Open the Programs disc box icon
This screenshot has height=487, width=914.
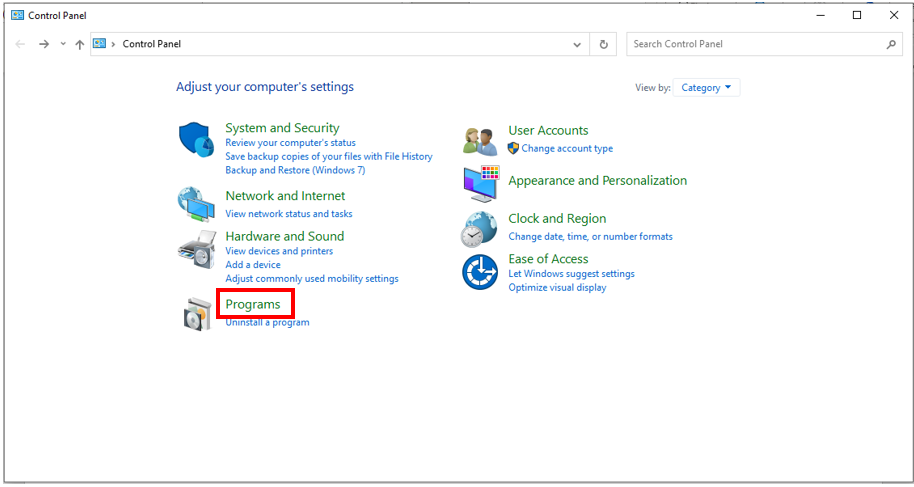[196, 314]
